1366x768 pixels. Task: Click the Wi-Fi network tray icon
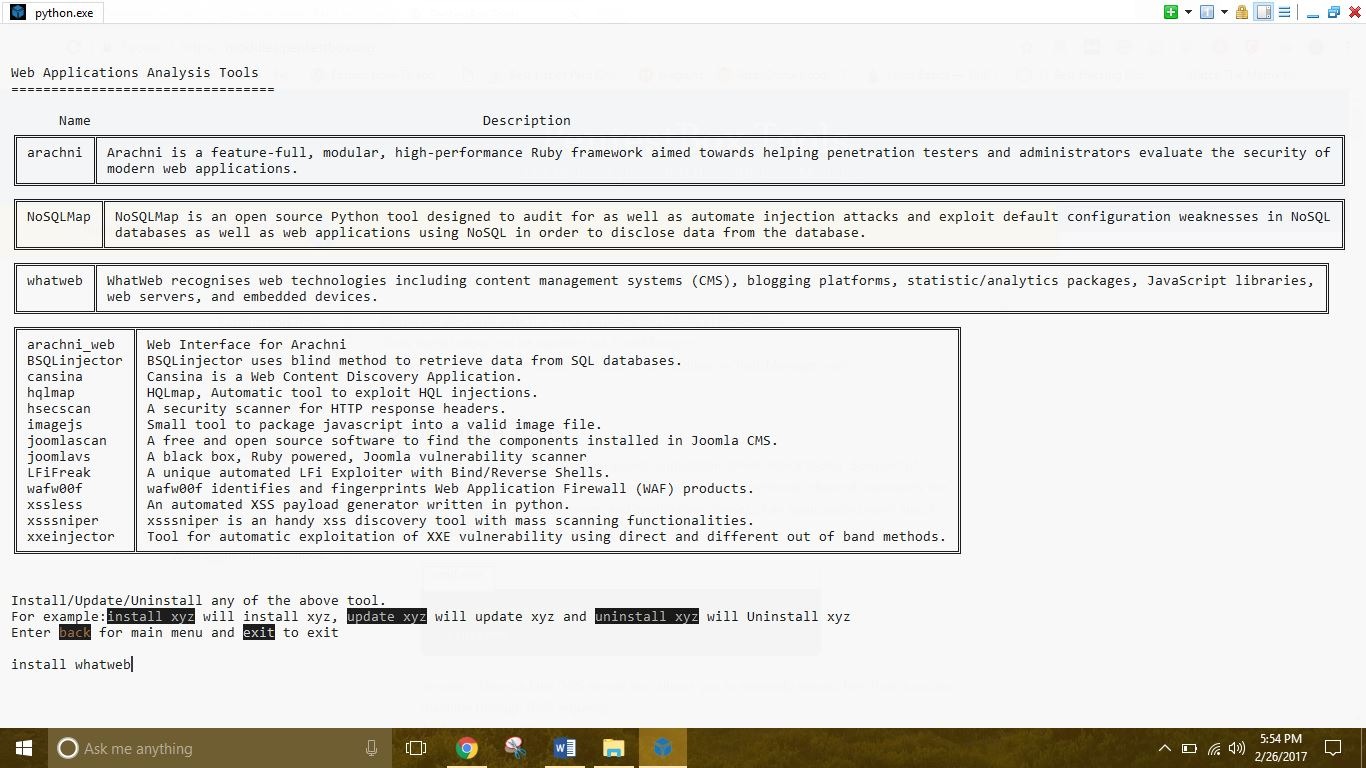tap(1214, 748)
